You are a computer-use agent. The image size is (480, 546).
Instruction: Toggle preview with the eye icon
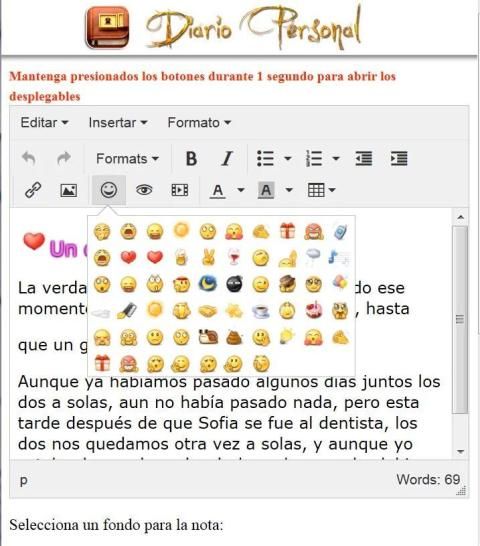tap(144, 190)
